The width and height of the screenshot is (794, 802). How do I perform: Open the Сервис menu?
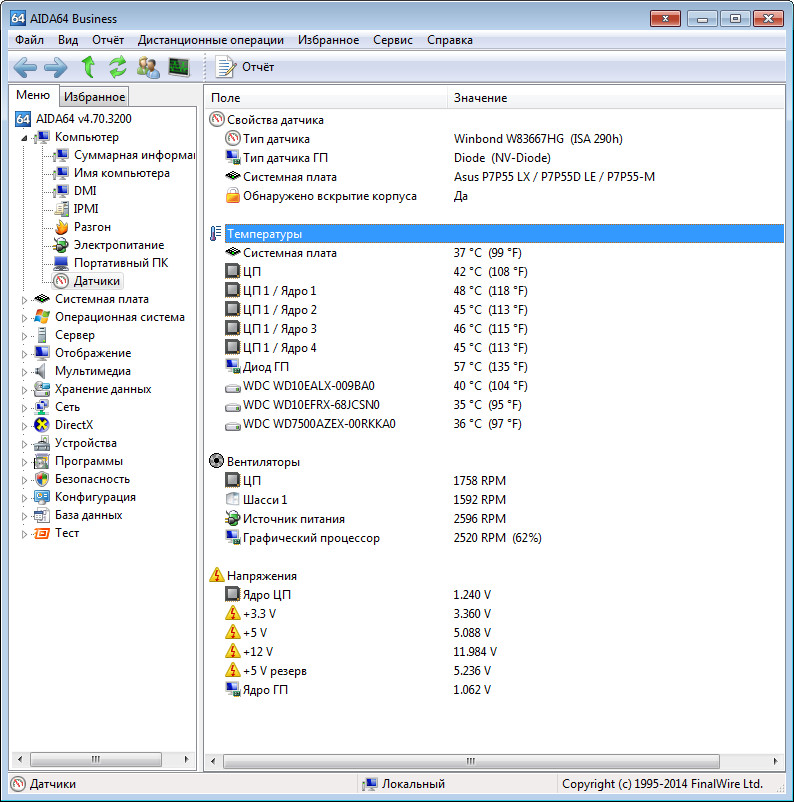pos(392,40)
